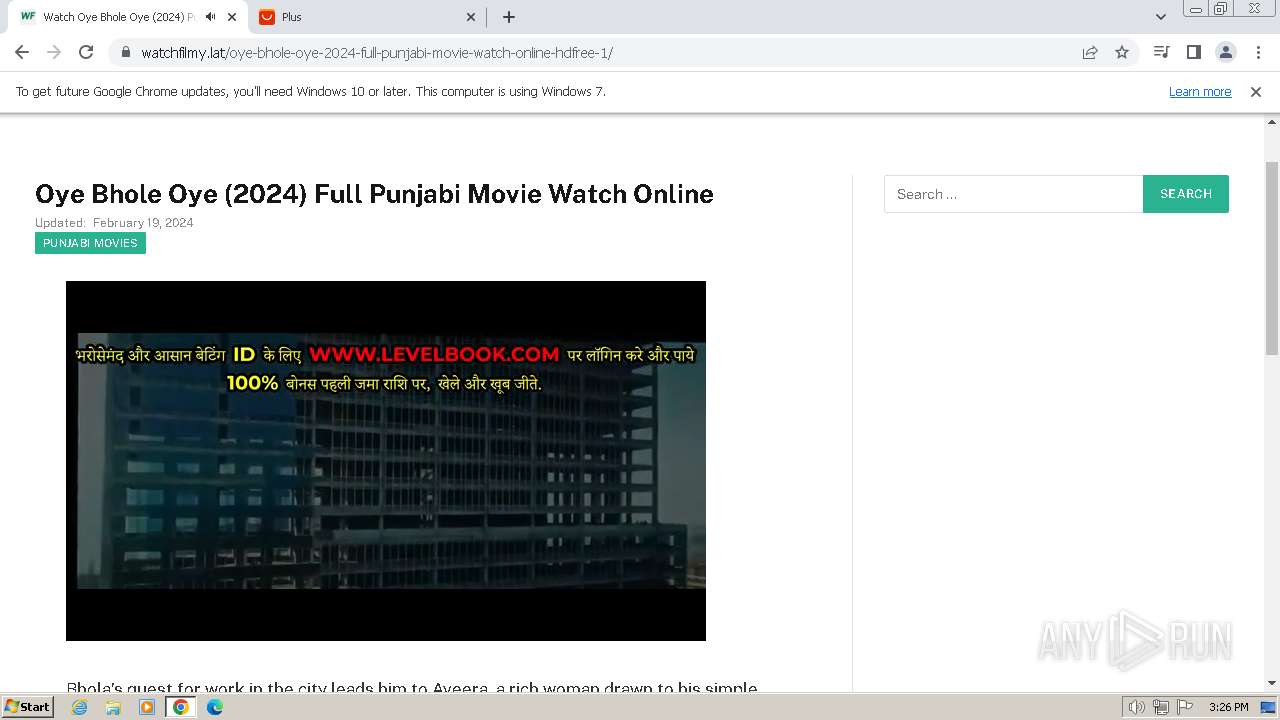Open Microsoft Edge from the taskbar
1280x720 pixels.
click(x=215, y=707)
